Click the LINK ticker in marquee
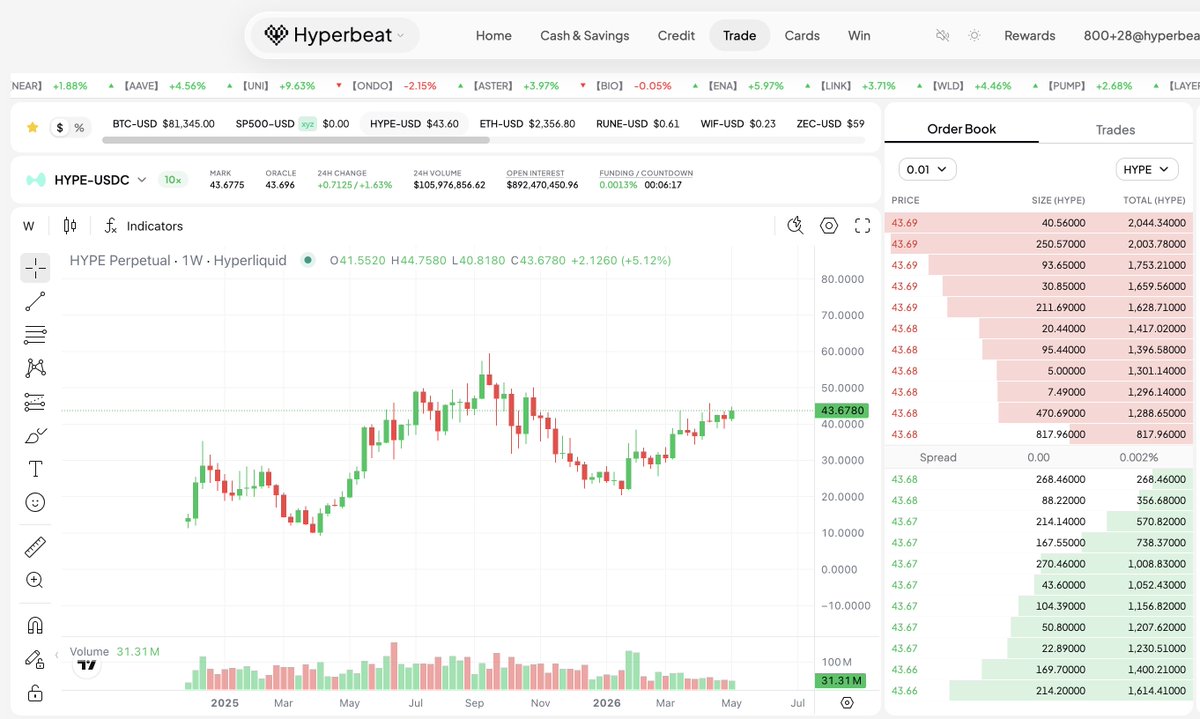1200x719 pixels. (848, 86)
